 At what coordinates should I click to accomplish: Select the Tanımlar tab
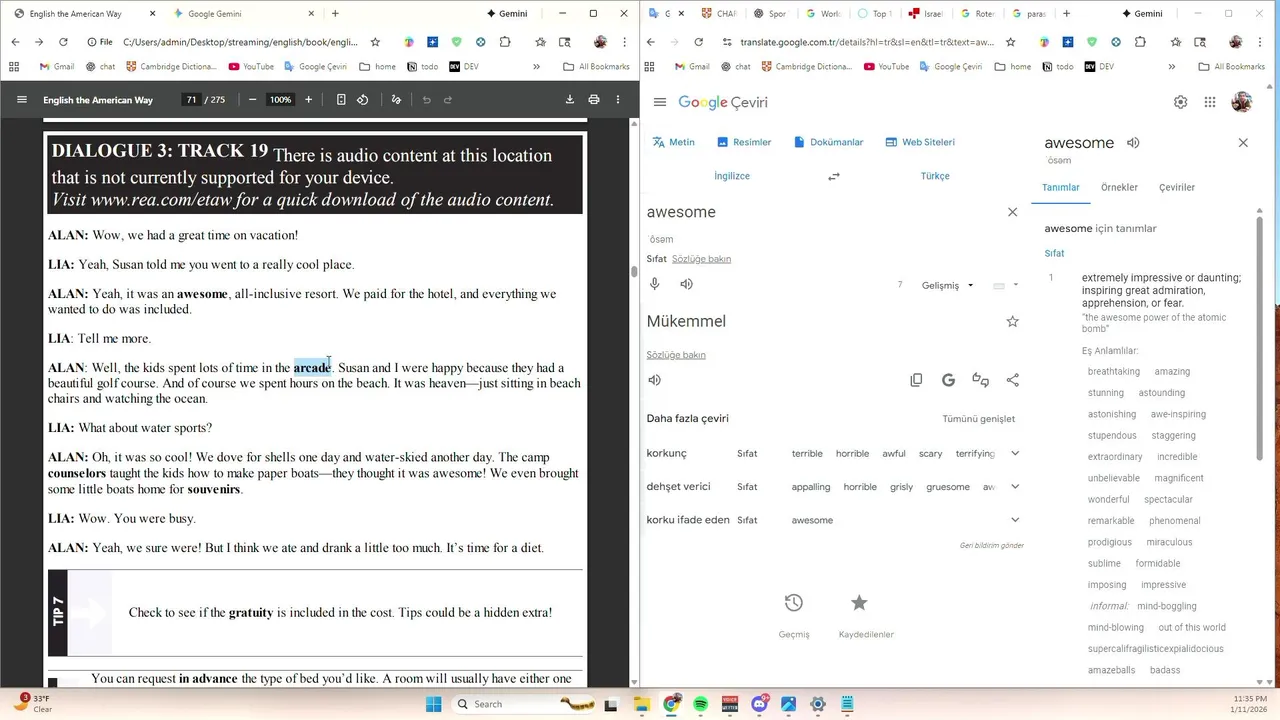coord(1061,187)
